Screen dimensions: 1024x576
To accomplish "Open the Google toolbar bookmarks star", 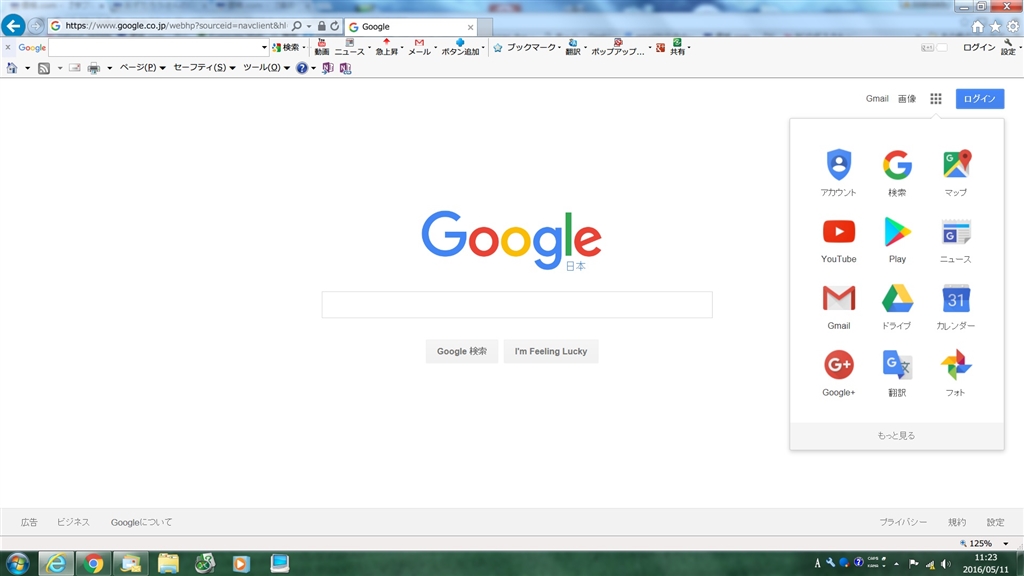I will click(x=498, y=48).
